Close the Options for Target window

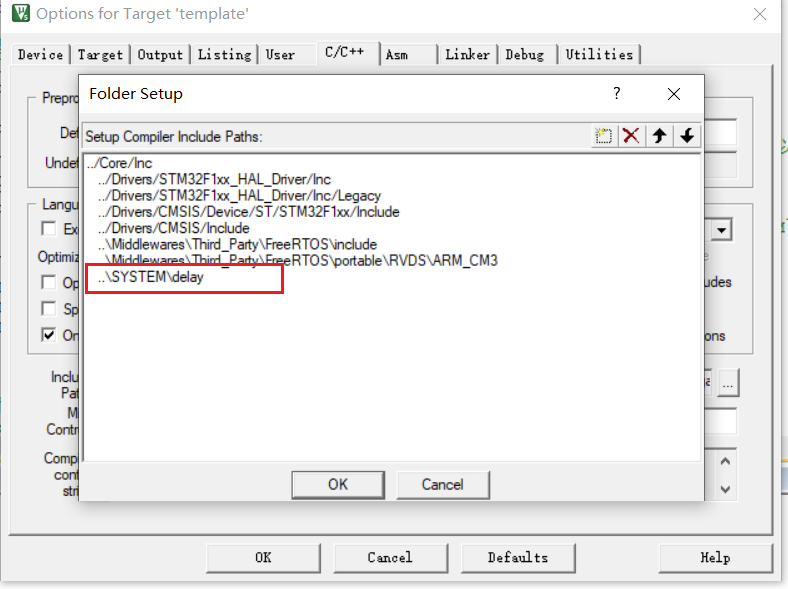760,14
